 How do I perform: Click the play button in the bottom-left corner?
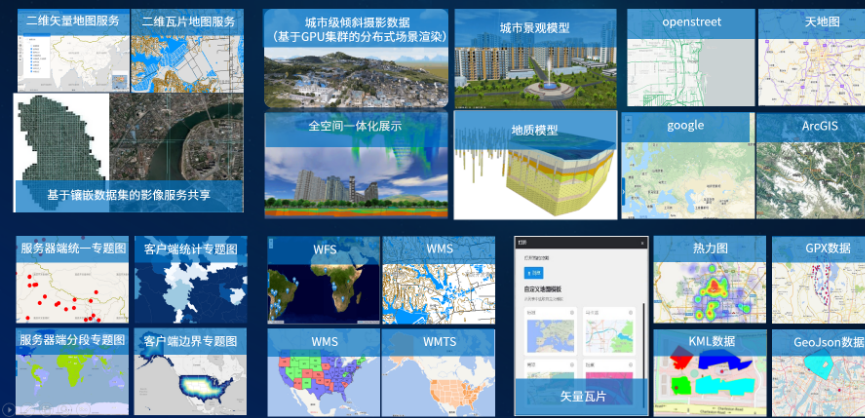point(9,410)
